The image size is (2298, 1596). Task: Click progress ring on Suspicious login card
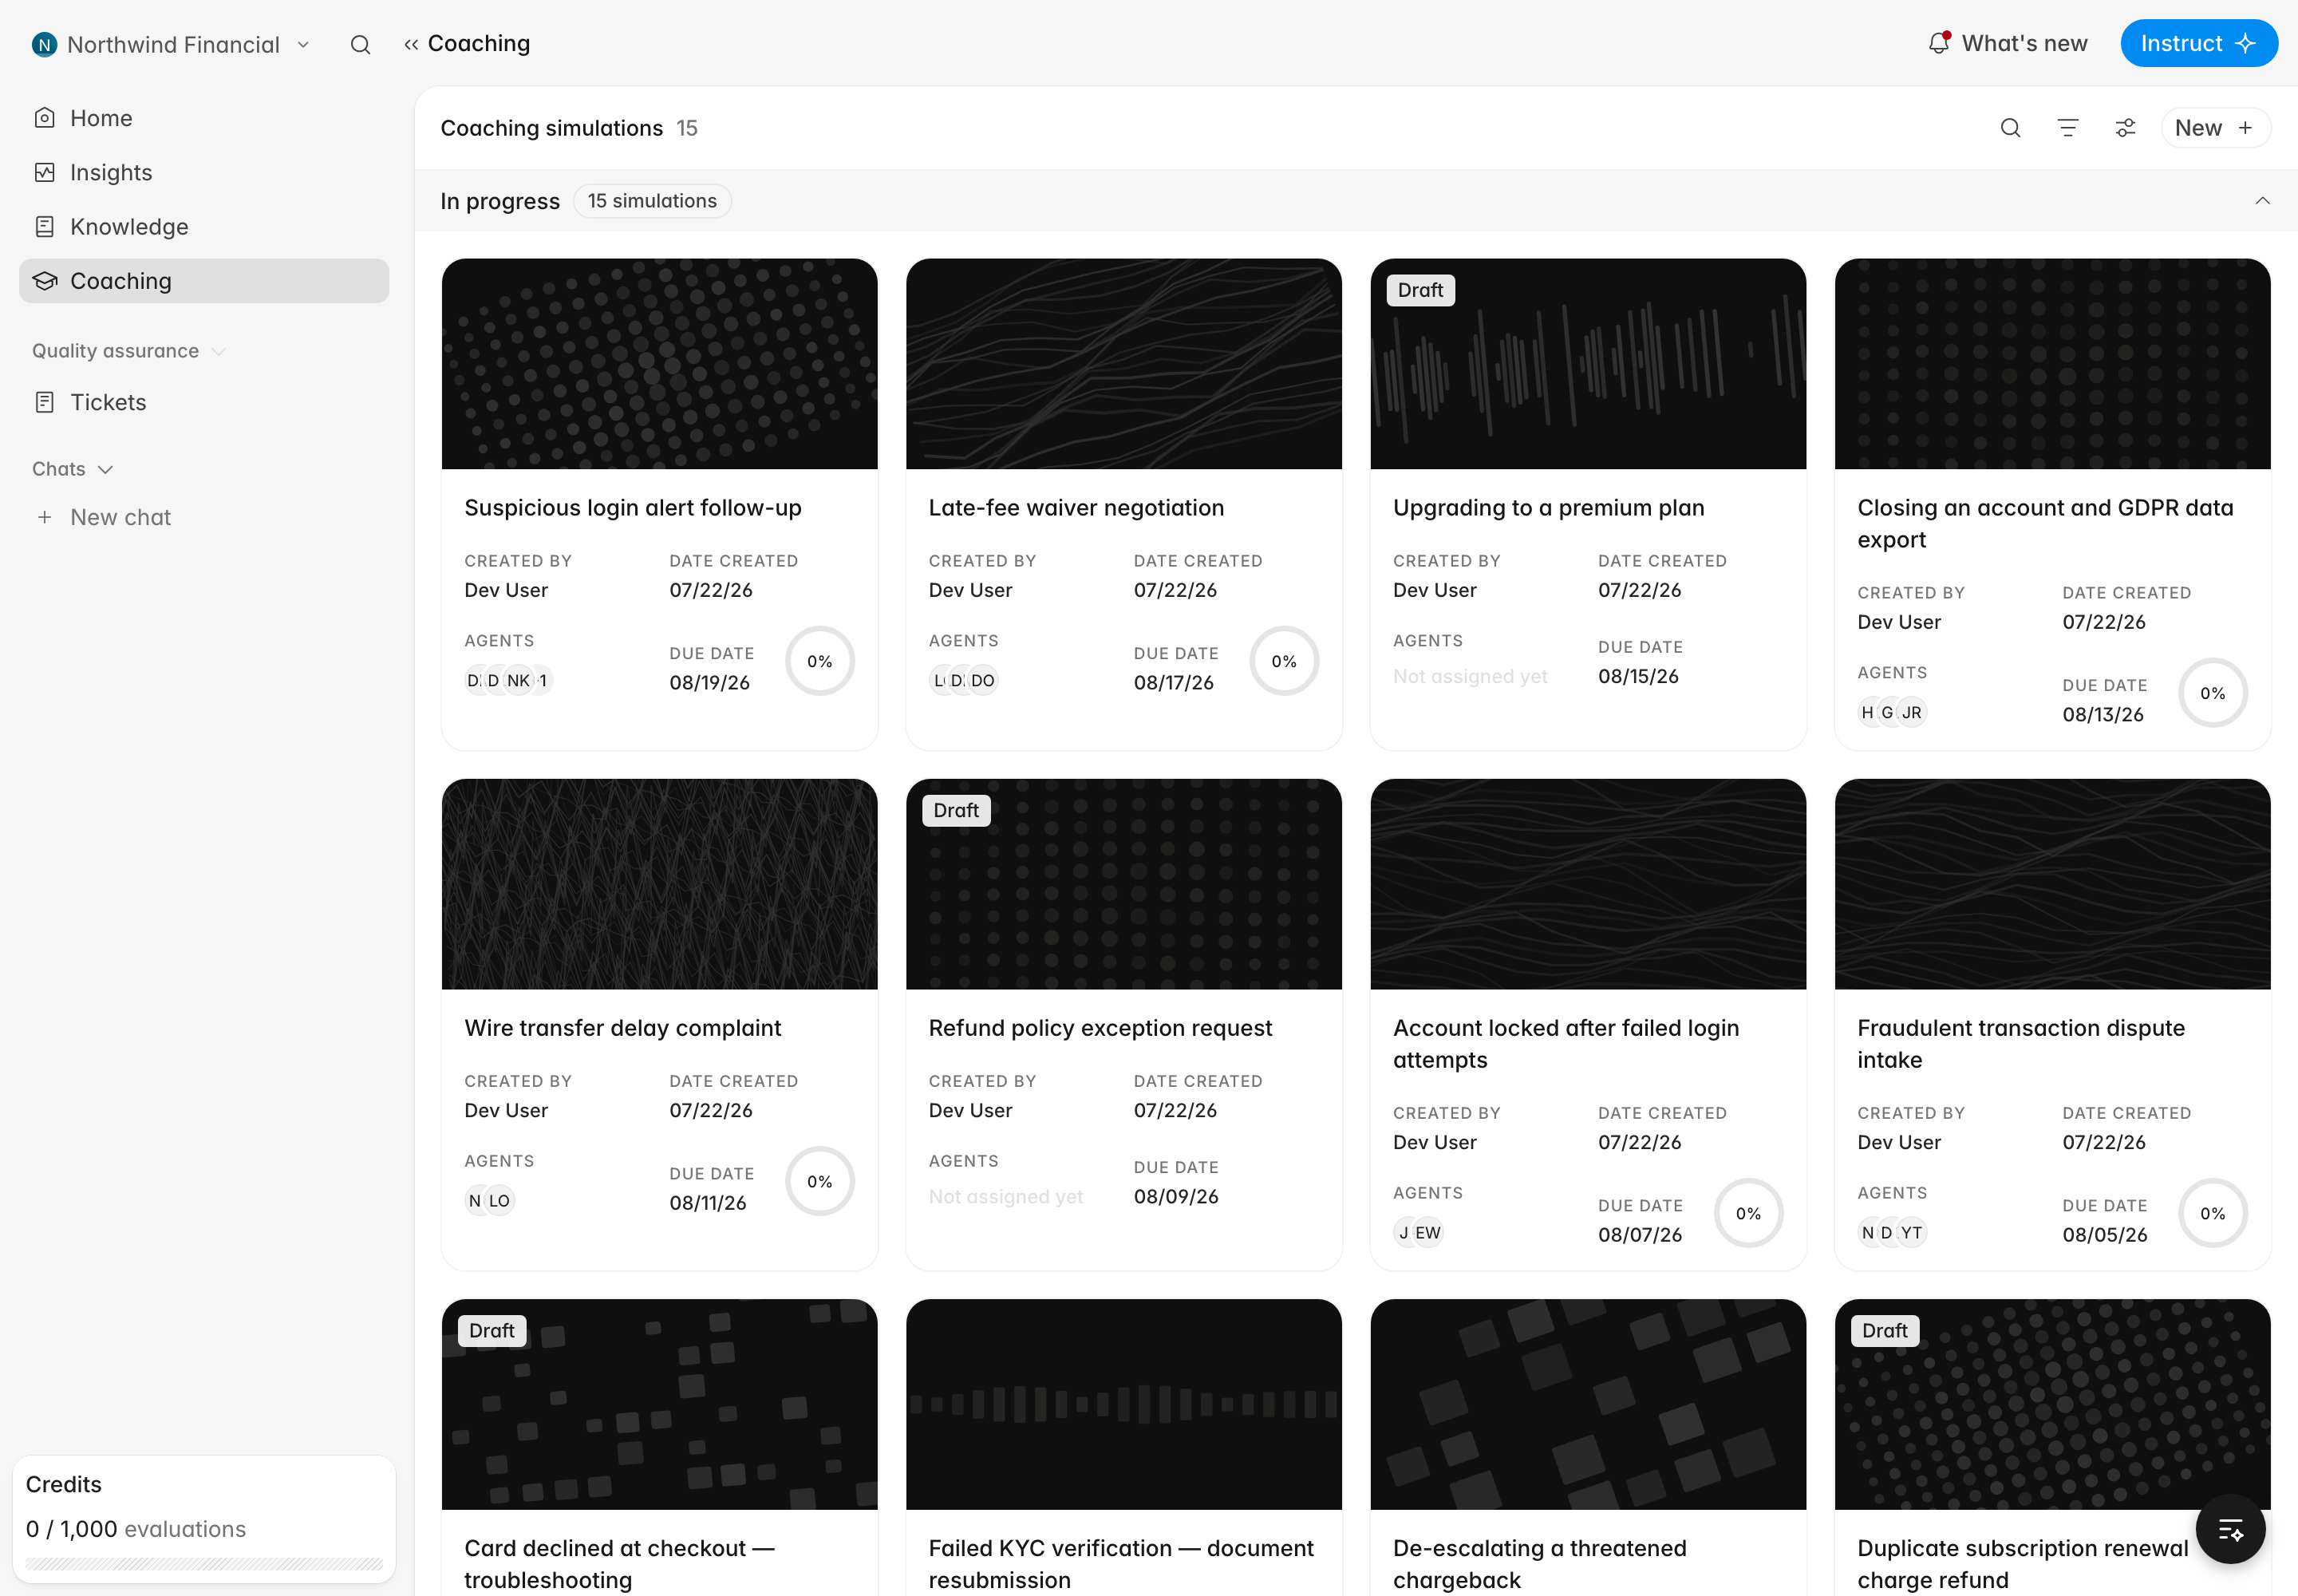(819, 661)
